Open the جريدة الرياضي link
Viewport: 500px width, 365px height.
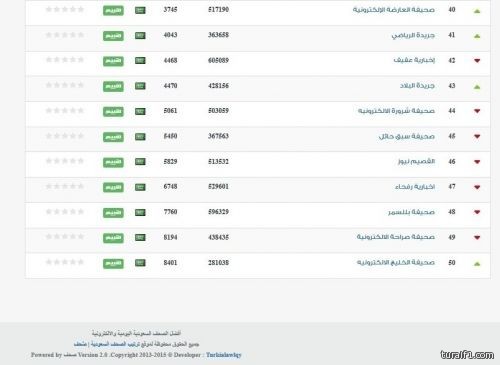pyautogui.click(x=413, y=35)
